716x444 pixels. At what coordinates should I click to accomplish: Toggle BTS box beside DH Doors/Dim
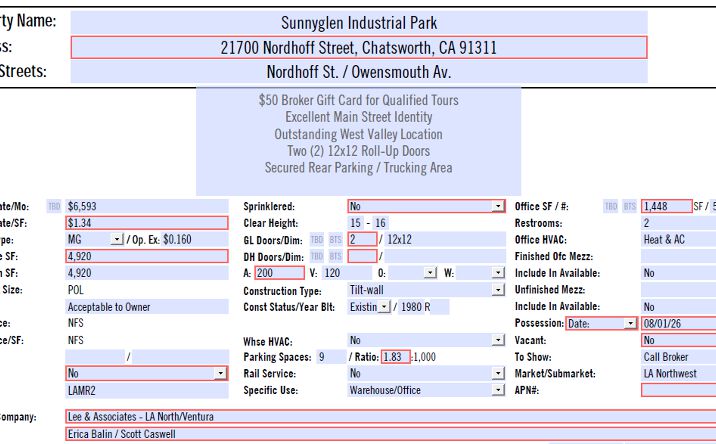(x=336, y=256)
